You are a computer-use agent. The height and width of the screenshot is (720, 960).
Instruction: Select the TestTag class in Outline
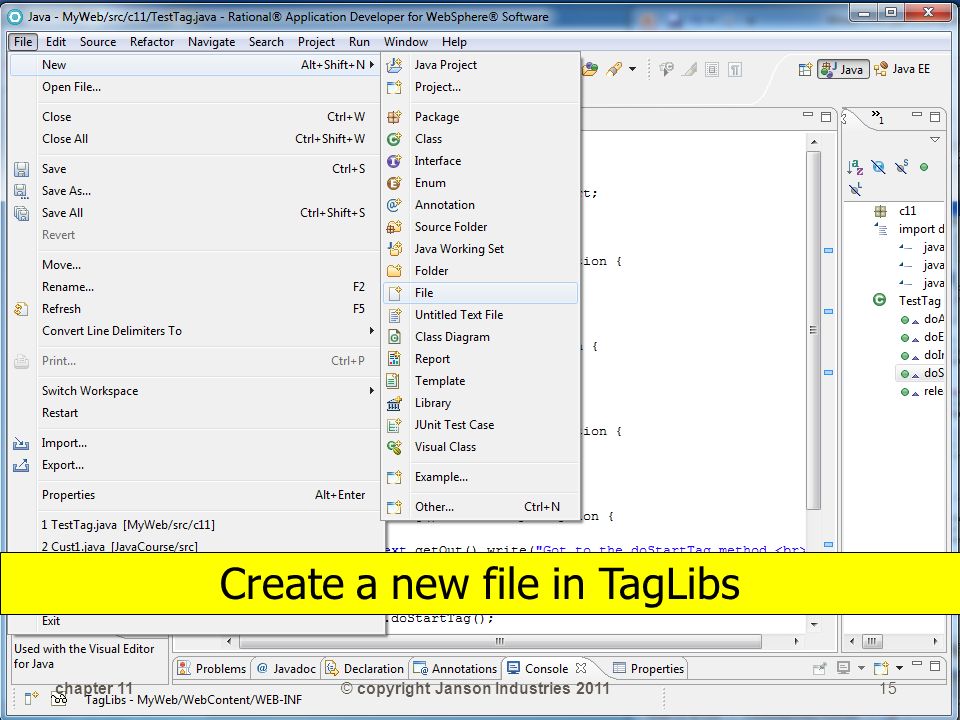919,301
